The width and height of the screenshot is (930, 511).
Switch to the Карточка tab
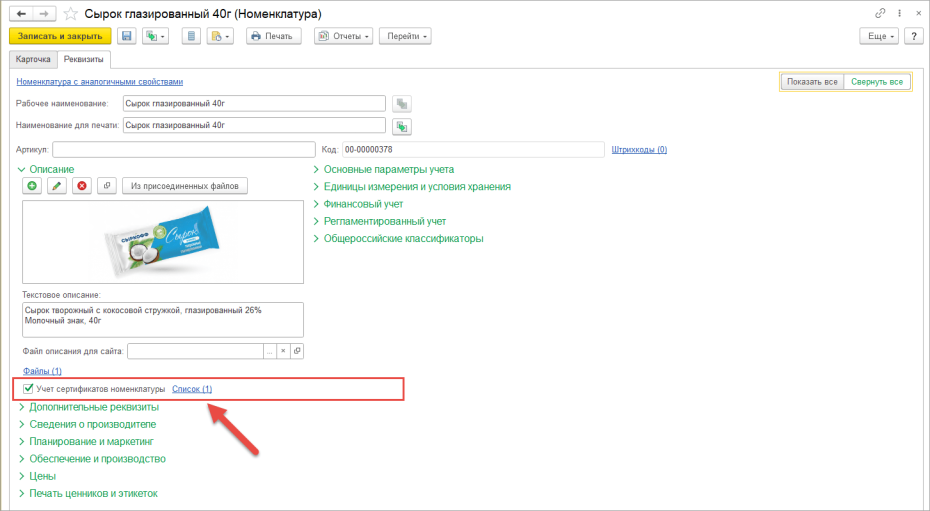33,59
